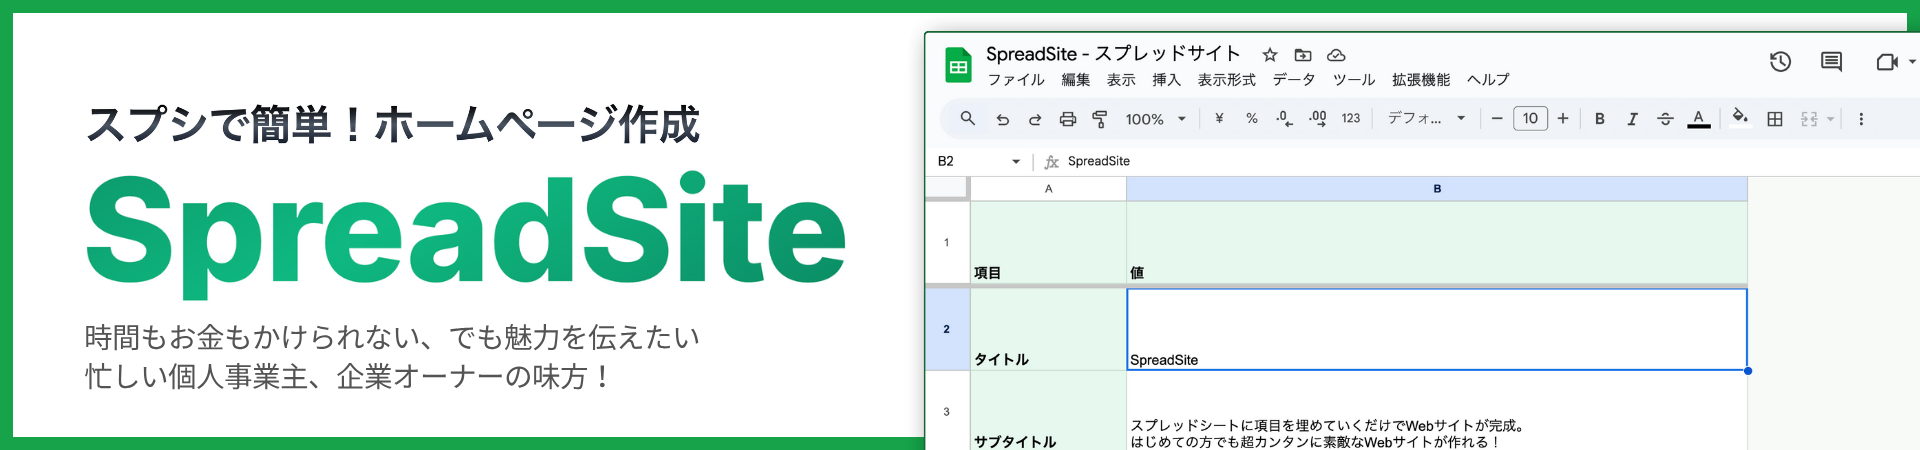Click the search menus magnifier icon
This screenshot has height=450, width=1920.
click(x=967, y=118)
